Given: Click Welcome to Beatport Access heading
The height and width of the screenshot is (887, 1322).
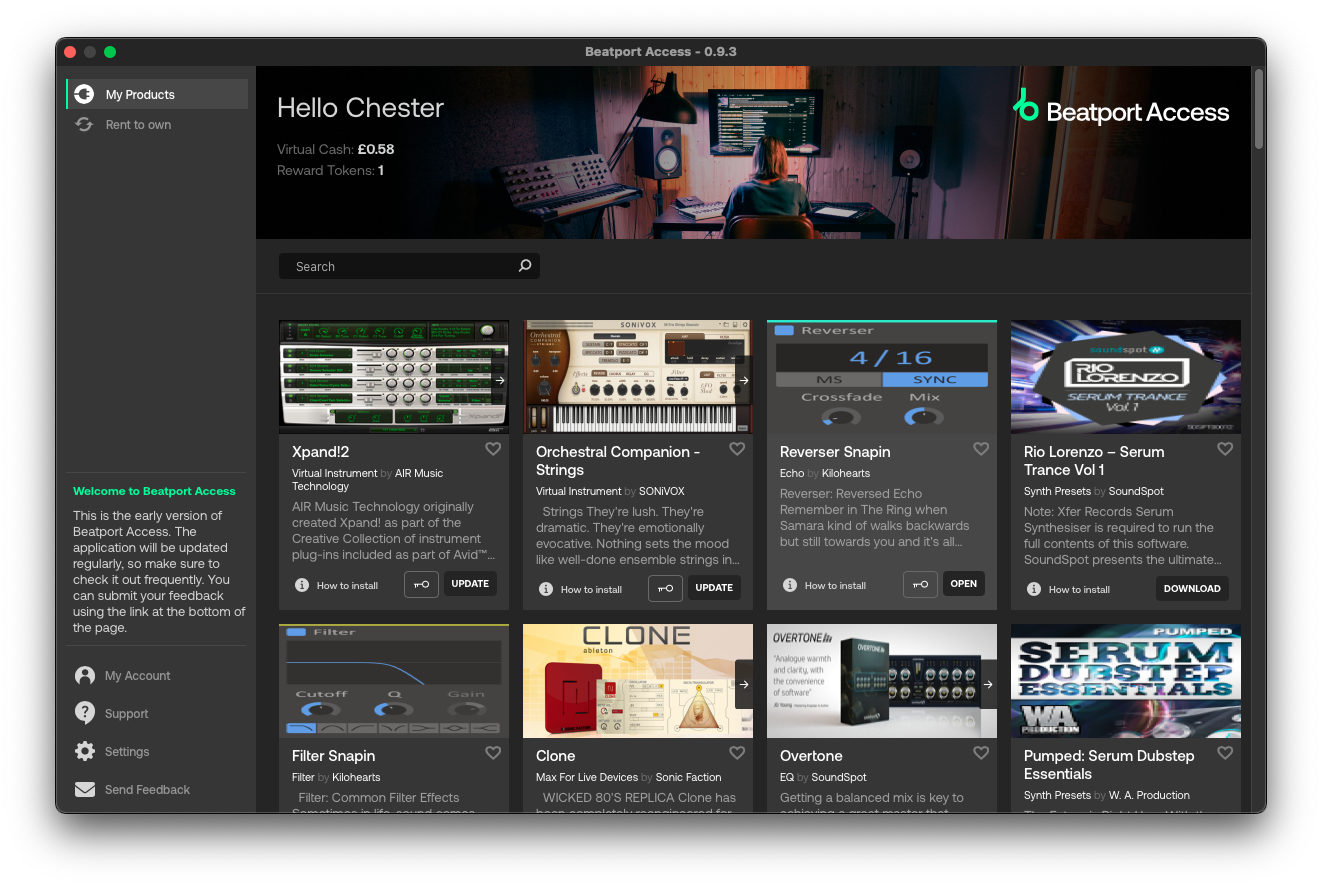Looking at the screenshot, I should point(154,492).
